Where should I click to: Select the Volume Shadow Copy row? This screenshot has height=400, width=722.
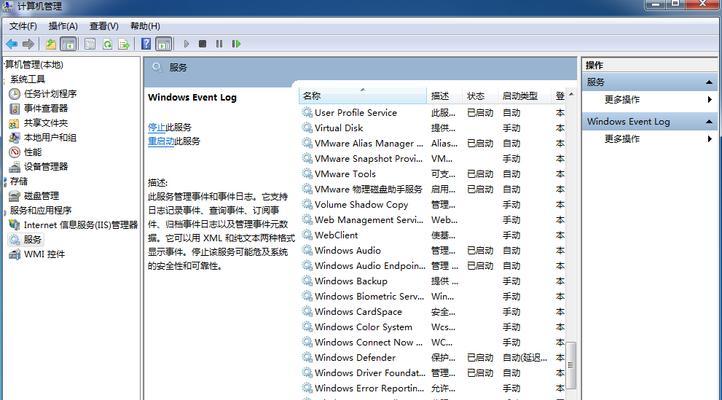tap(433, 204)
